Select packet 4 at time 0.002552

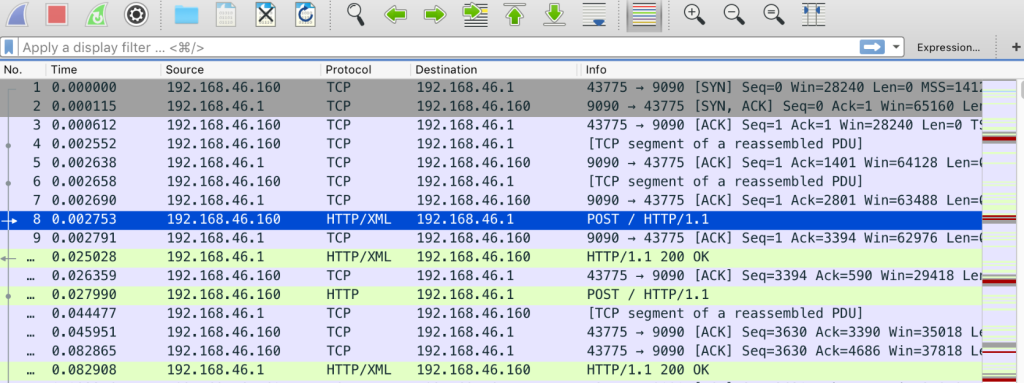point(490,144)
